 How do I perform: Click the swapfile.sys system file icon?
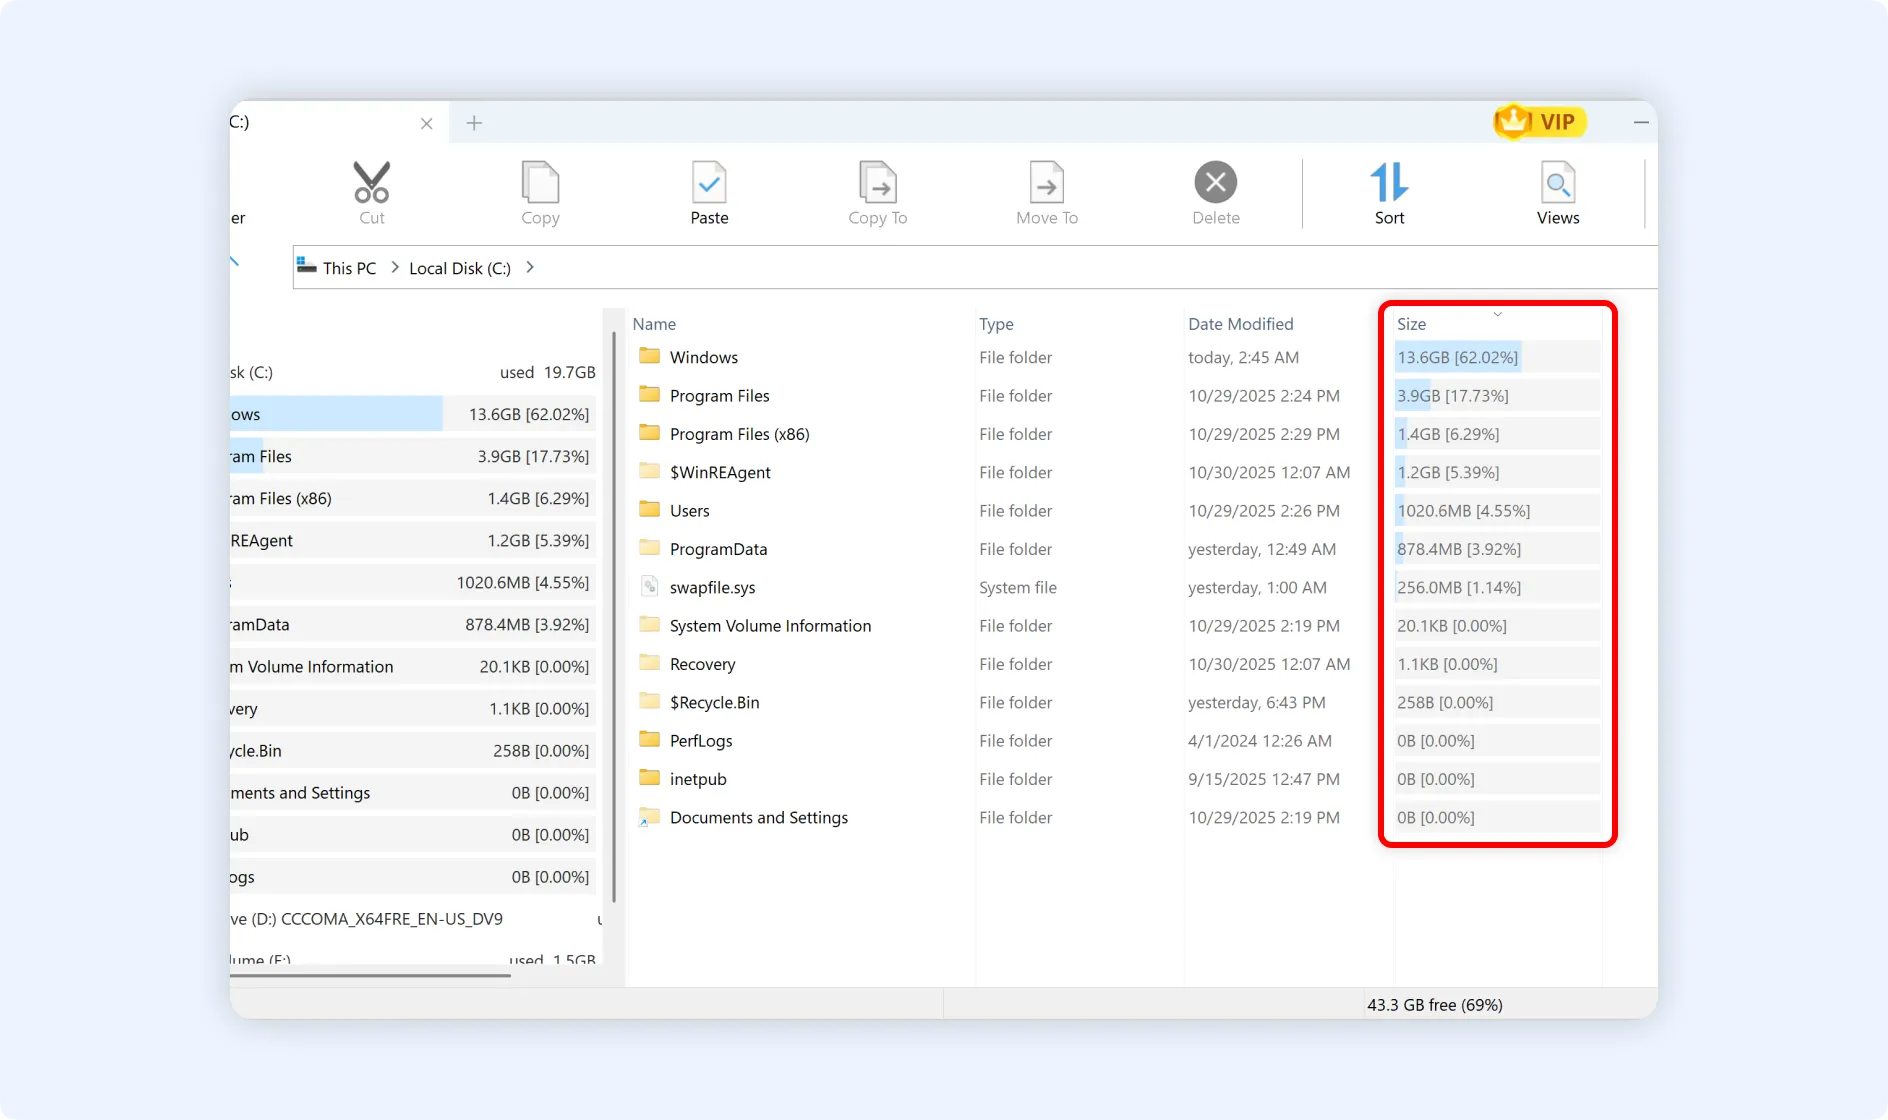point(651,587)
